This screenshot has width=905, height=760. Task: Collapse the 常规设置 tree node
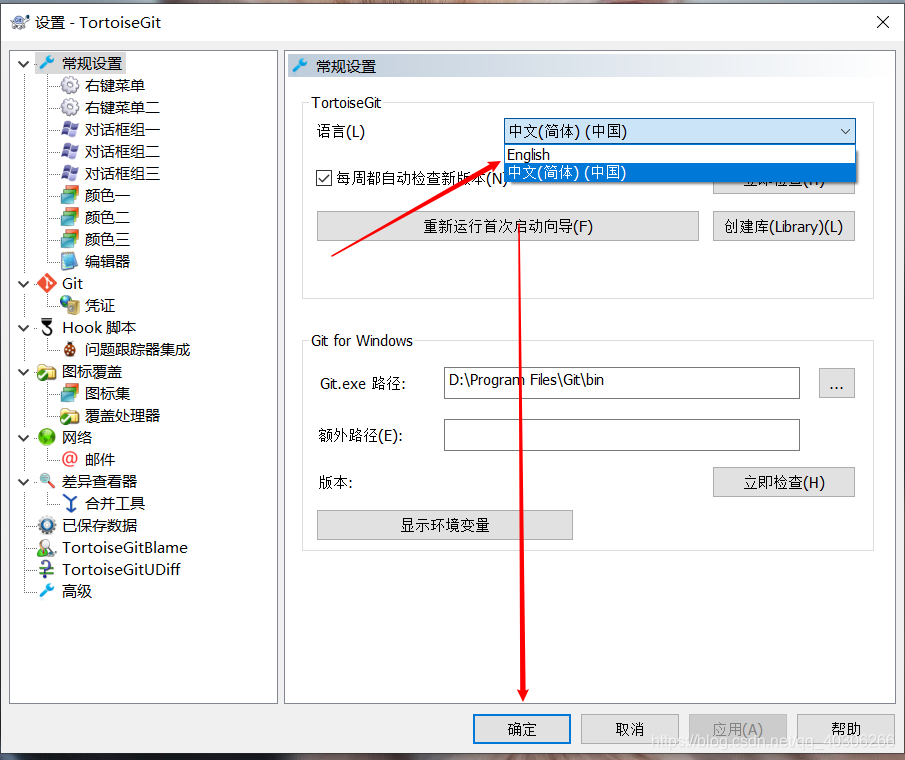point(24,63)
